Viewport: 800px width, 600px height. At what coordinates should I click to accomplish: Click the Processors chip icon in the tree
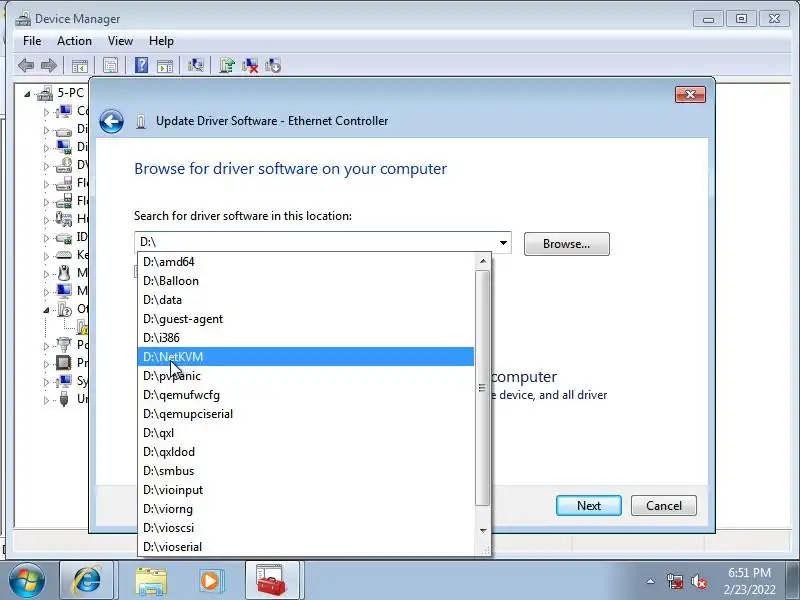(64, 363)
